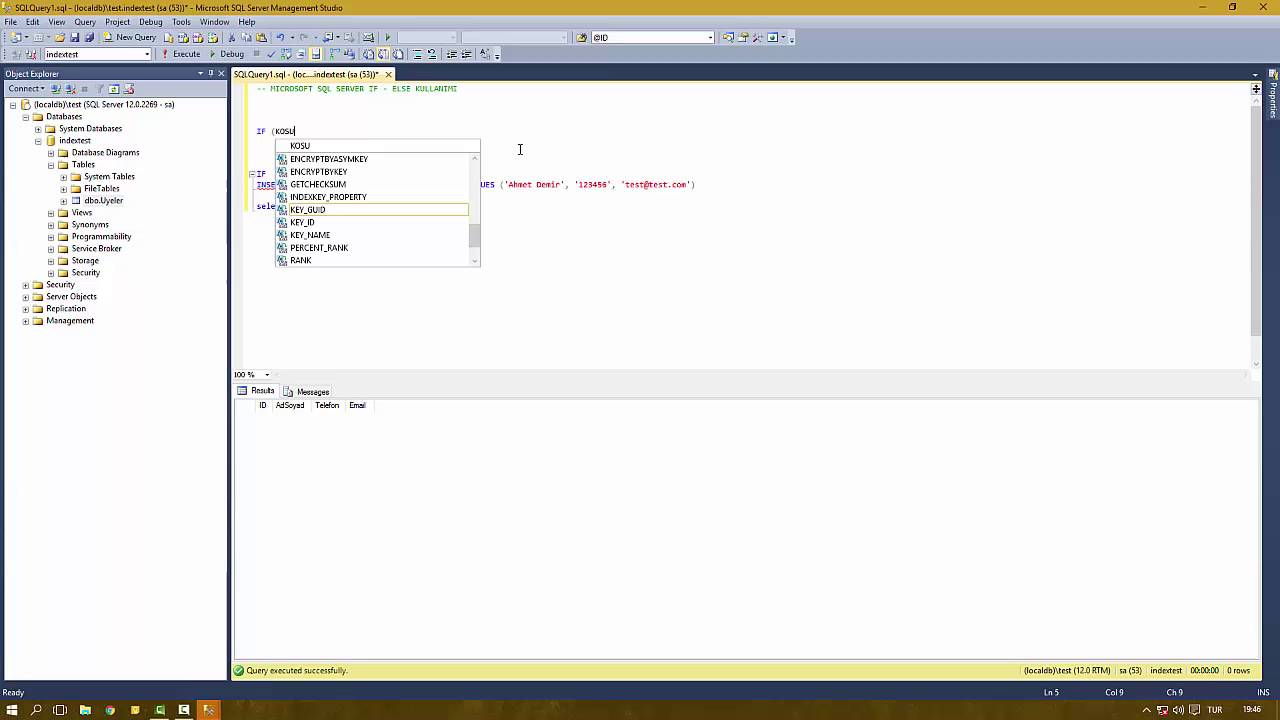Click the Increase Indent icon
Image resolution: width=1280 pixels, height=720 pixels.
coord(466,54)
